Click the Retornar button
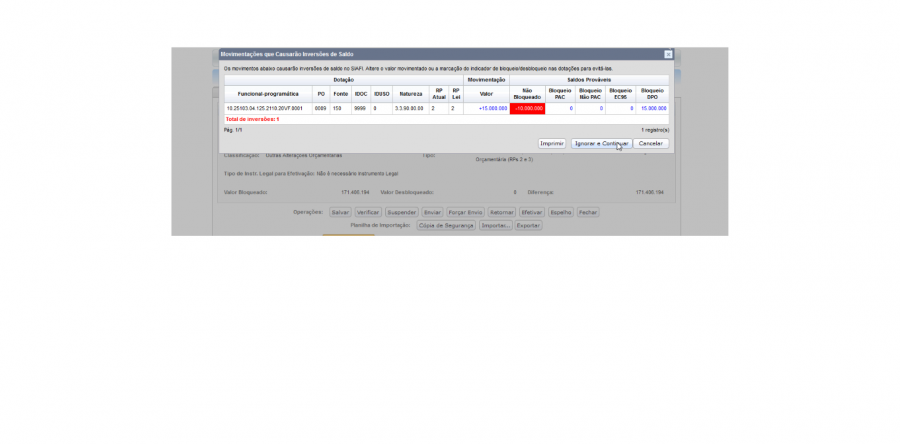 (x=502, y=212)
